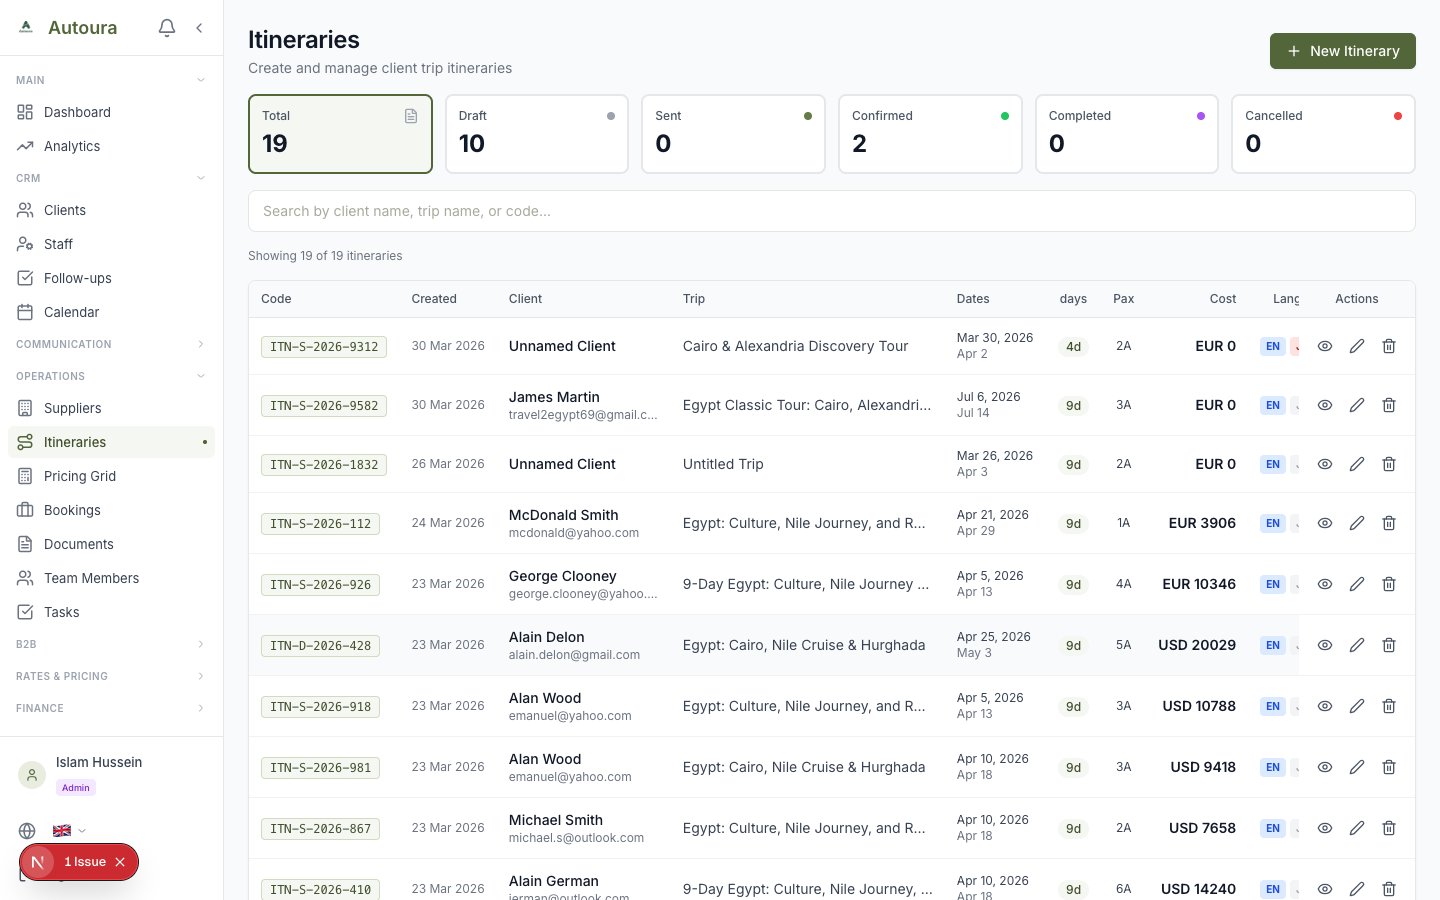
Task: Delete Michael Smith's itinerary (trash icon)
Action: tap(1389, 828)
